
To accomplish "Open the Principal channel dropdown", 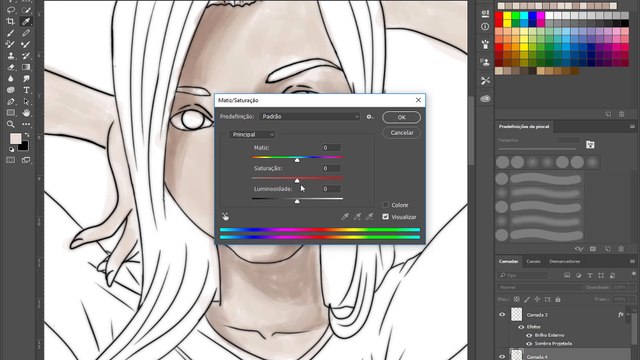I will click(252, 134).
